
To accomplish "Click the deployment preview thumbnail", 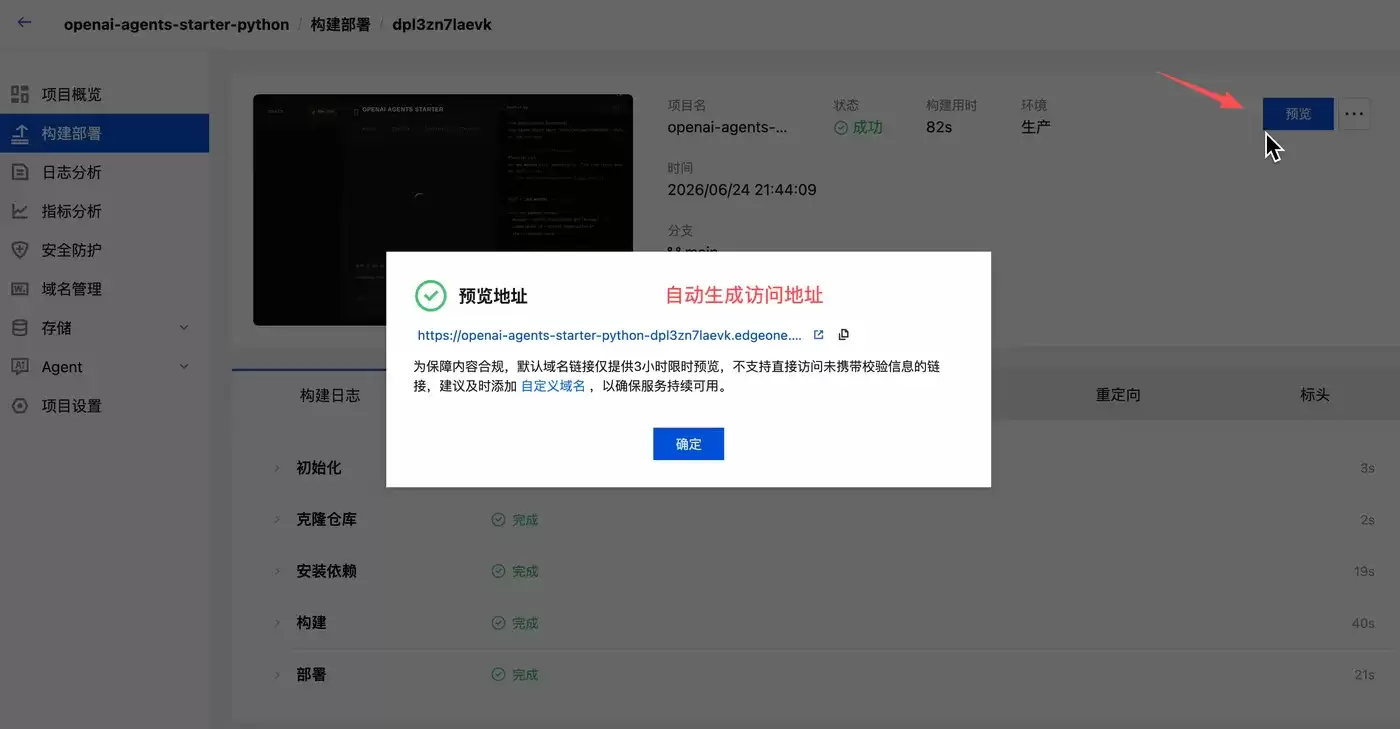I will (x=443, y=210).
